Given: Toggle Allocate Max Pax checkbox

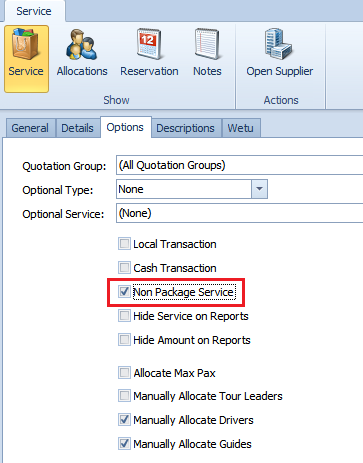Looking at the screenshot, I should [124, 373].
